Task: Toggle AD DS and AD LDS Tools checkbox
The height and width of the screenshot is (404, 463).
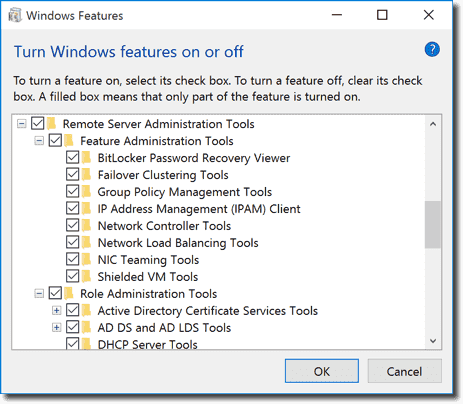Action: 72,327
